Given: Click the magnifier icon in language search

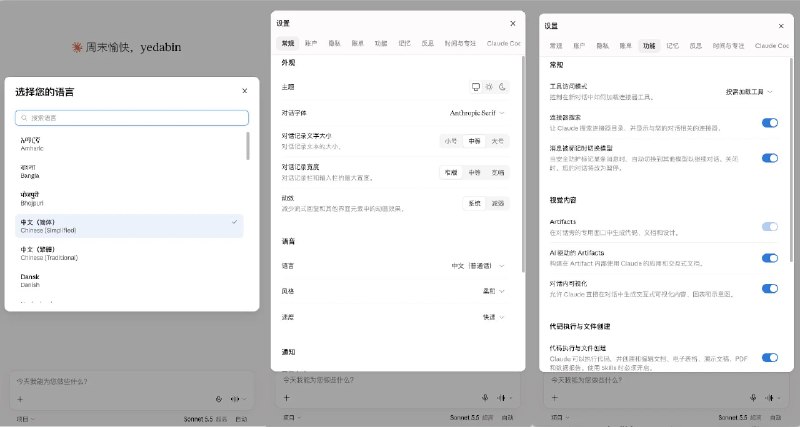Looking at the screenshot, I should pyautogui.click(x=24, y=118).
